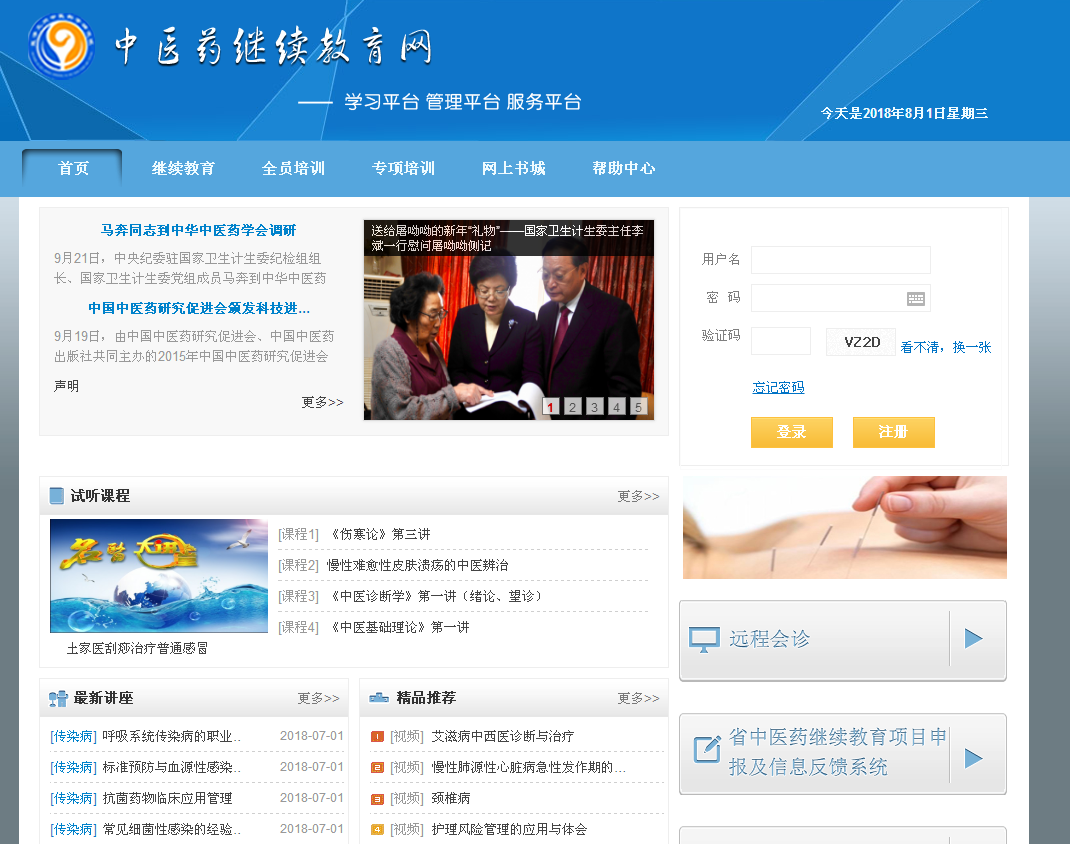Viewport: 1070px width, 844px height.
Task: Expand 更多>> in 最新讲座 section
Action: click(318, 698)
